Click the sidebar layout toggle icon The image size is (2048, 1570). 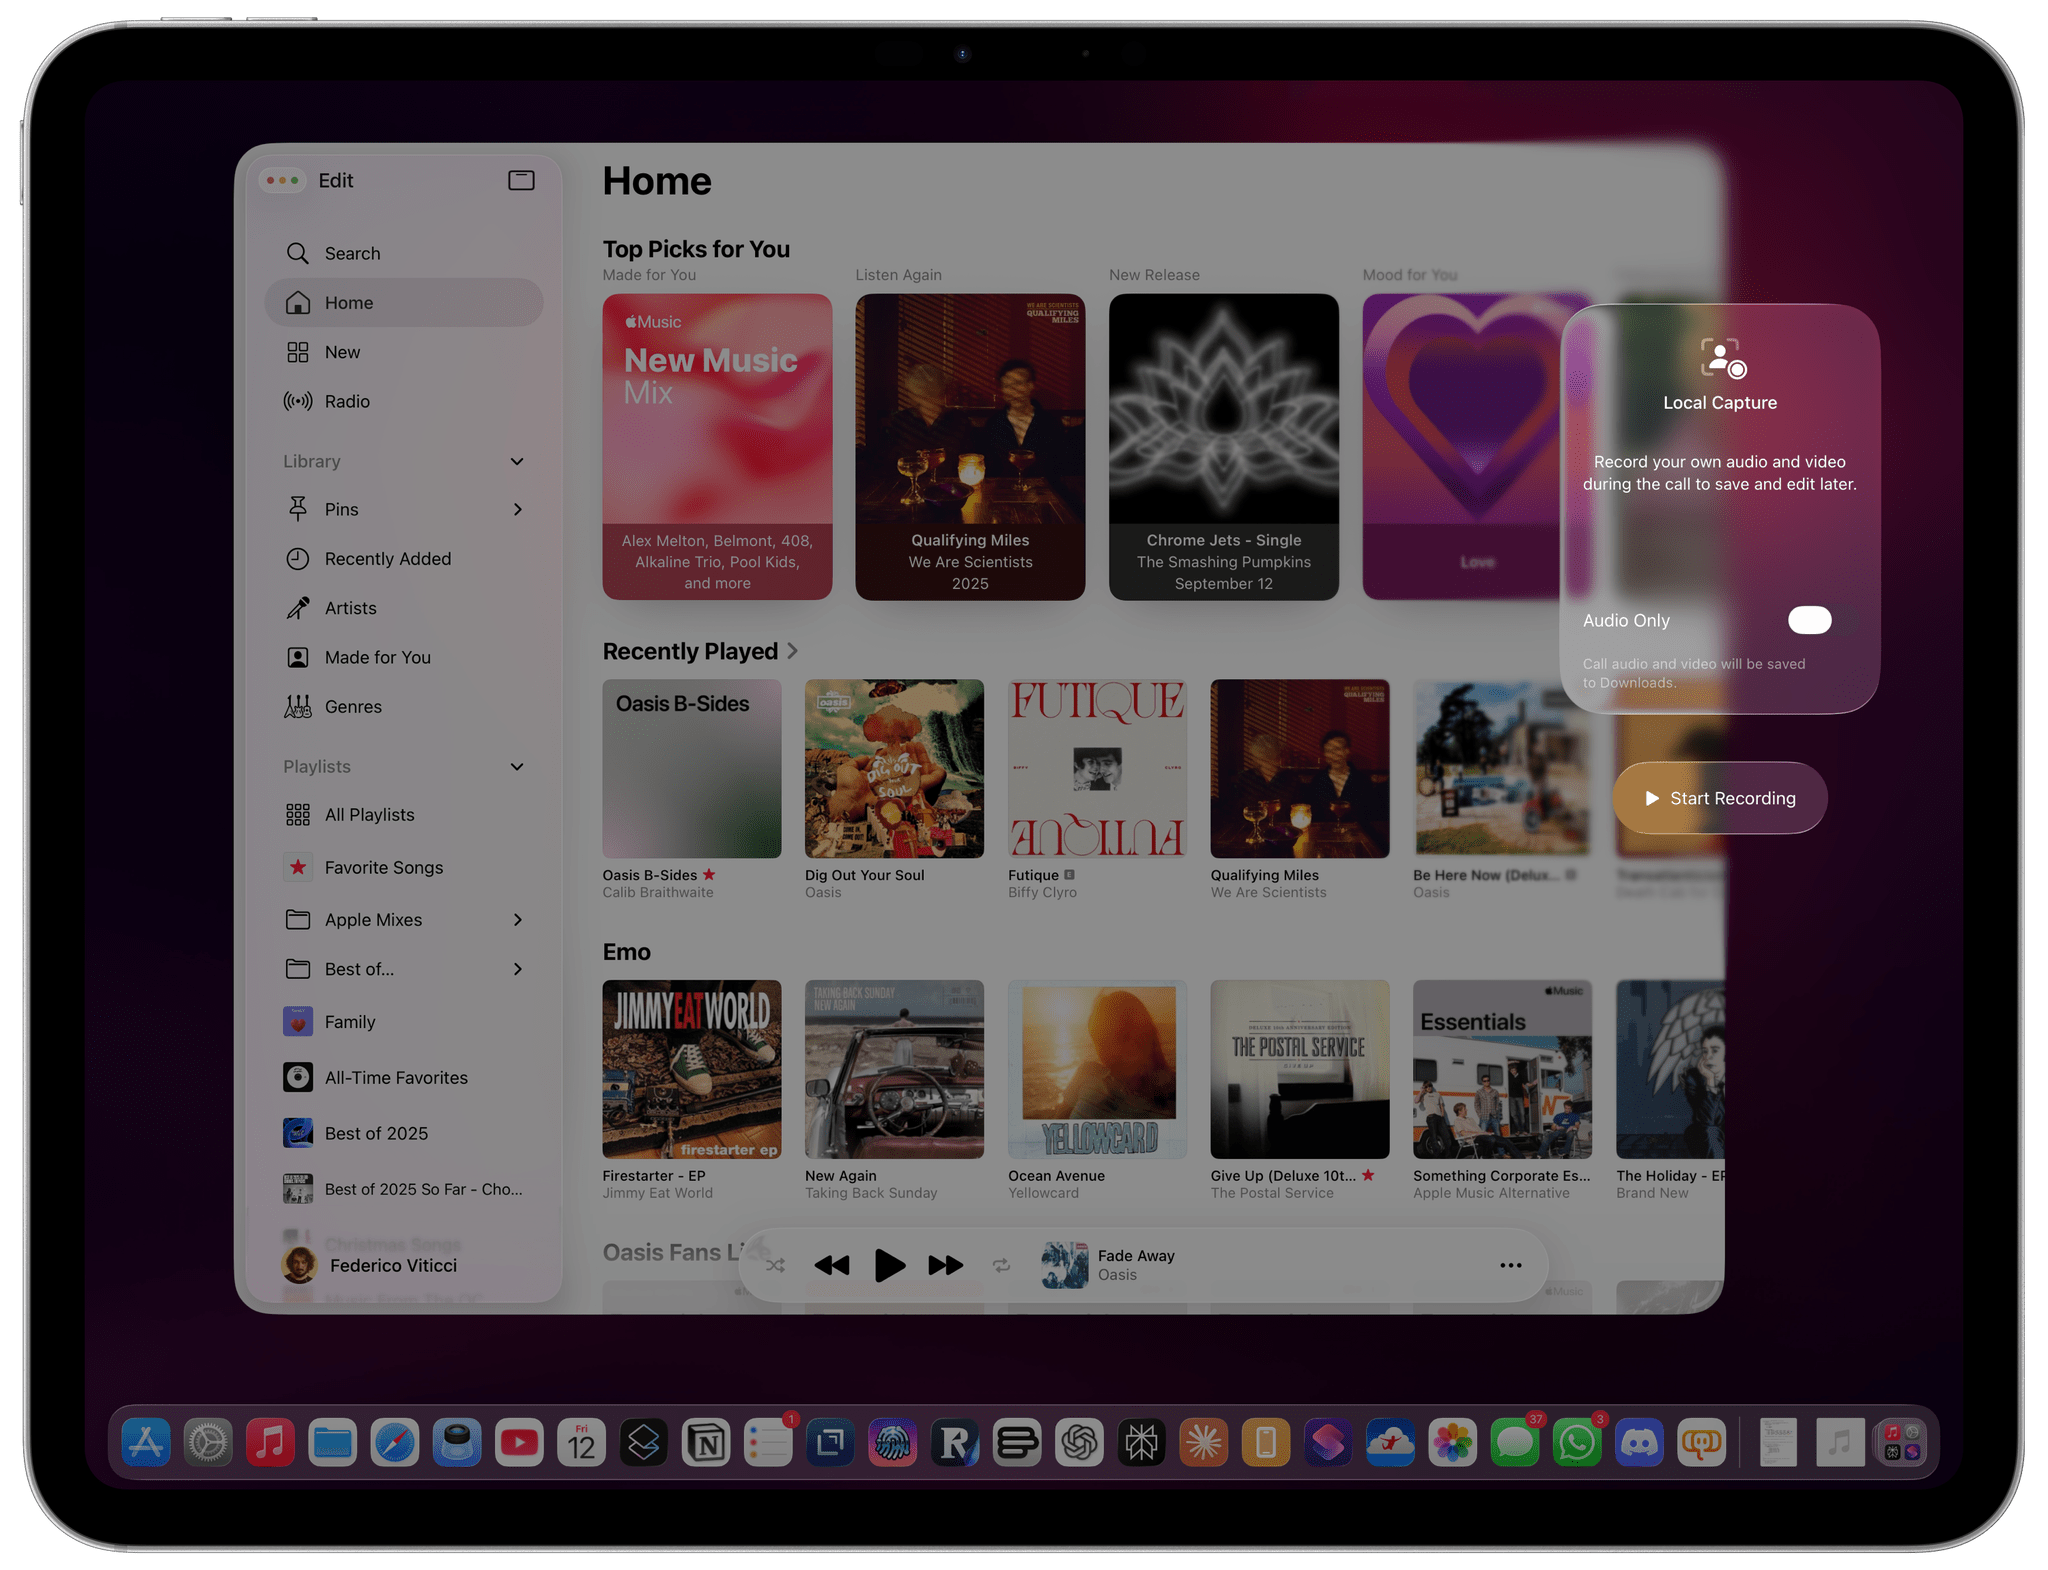pyautogui.click(x=521, y=180)
